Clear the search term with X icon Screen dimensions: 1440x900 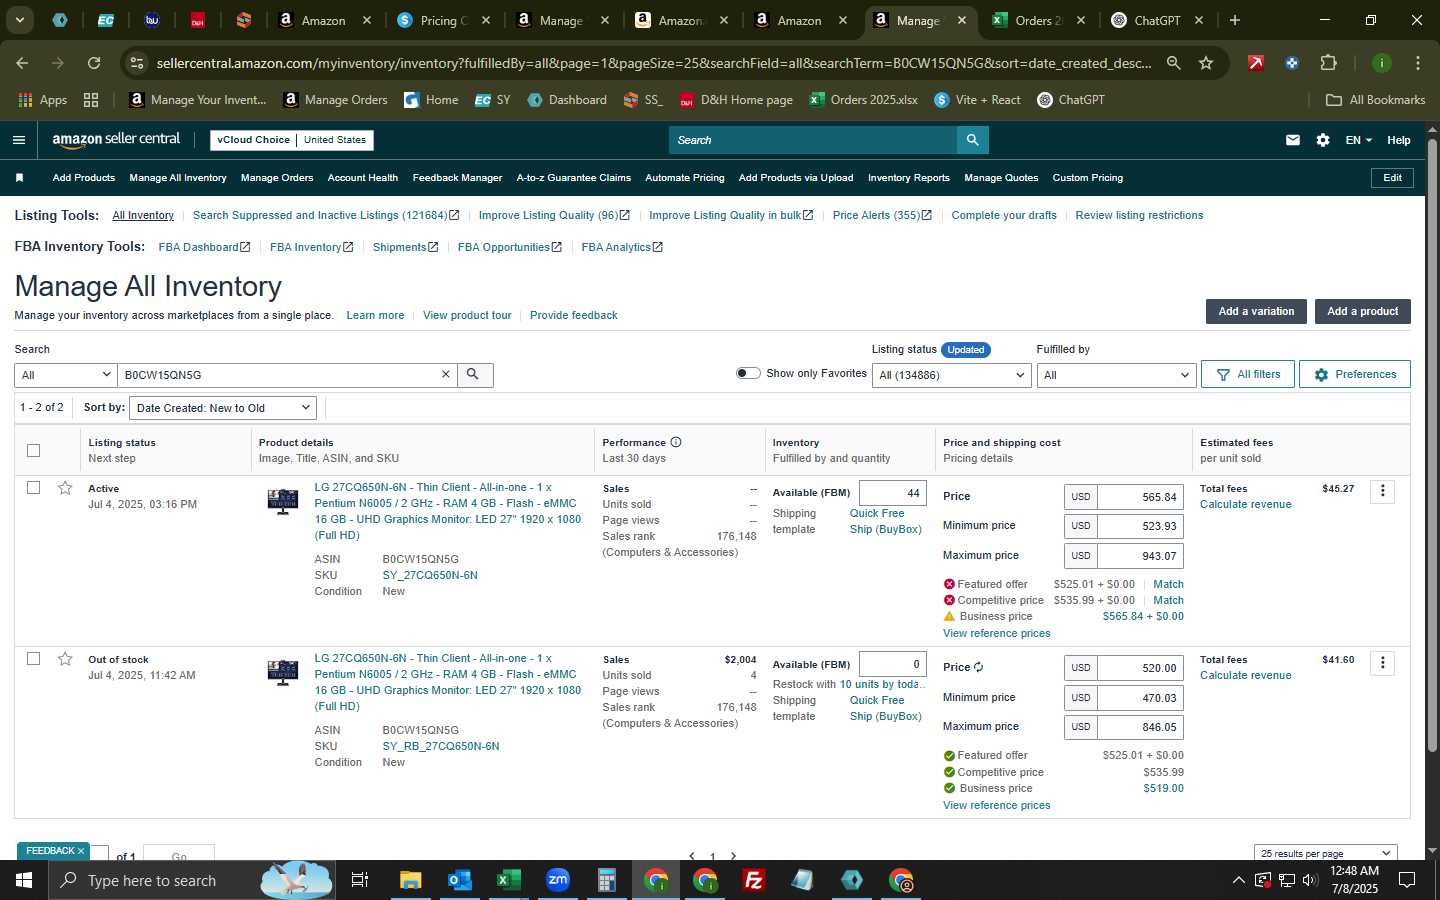[446, 375]
